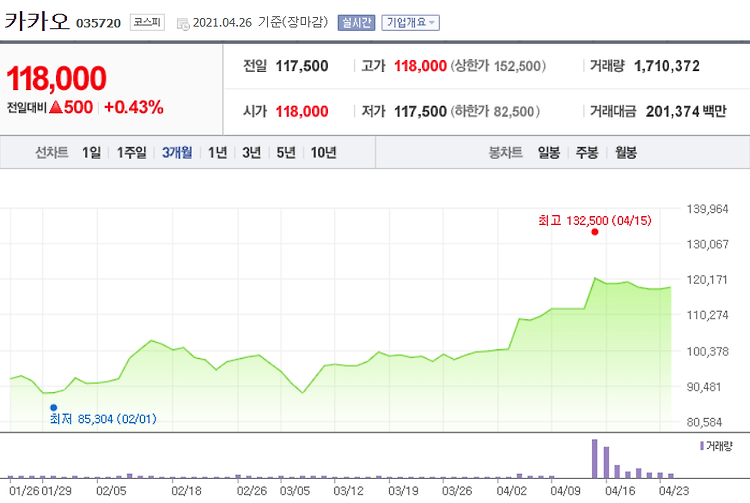Viewport: 750px width, 503px height.
Task: Click the 거래량 1,710,372 value
Action: point(666,66)
